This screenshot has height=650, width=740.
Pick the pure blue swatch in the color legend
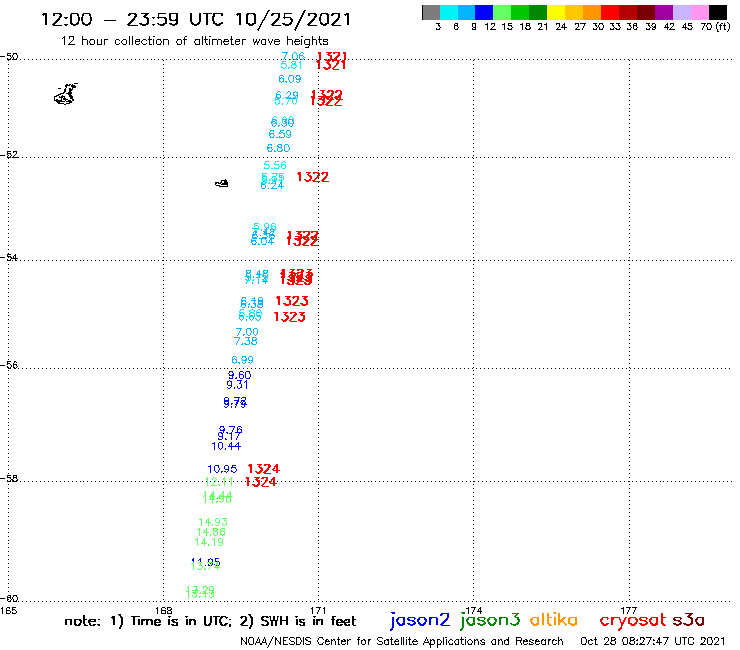pos(484,12)
